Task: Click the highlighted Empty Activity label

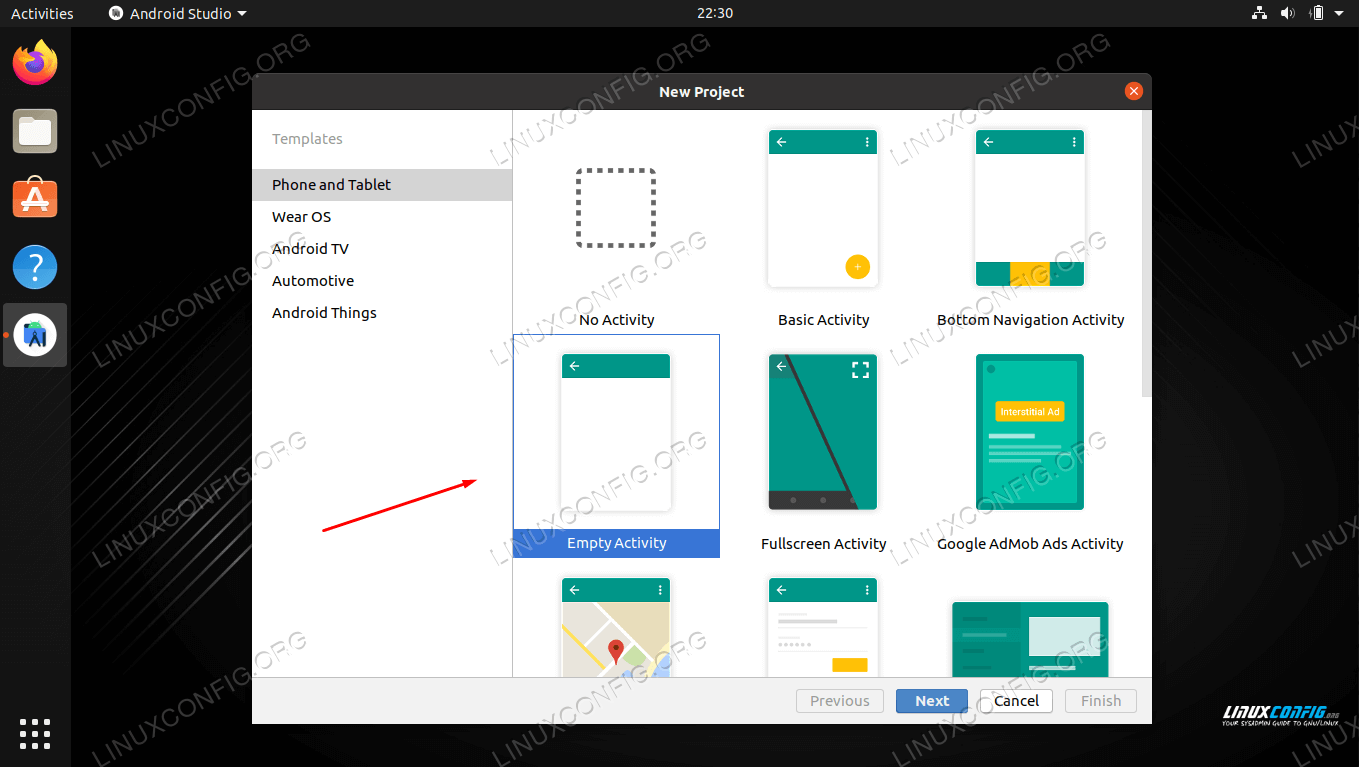Action: 616,543
